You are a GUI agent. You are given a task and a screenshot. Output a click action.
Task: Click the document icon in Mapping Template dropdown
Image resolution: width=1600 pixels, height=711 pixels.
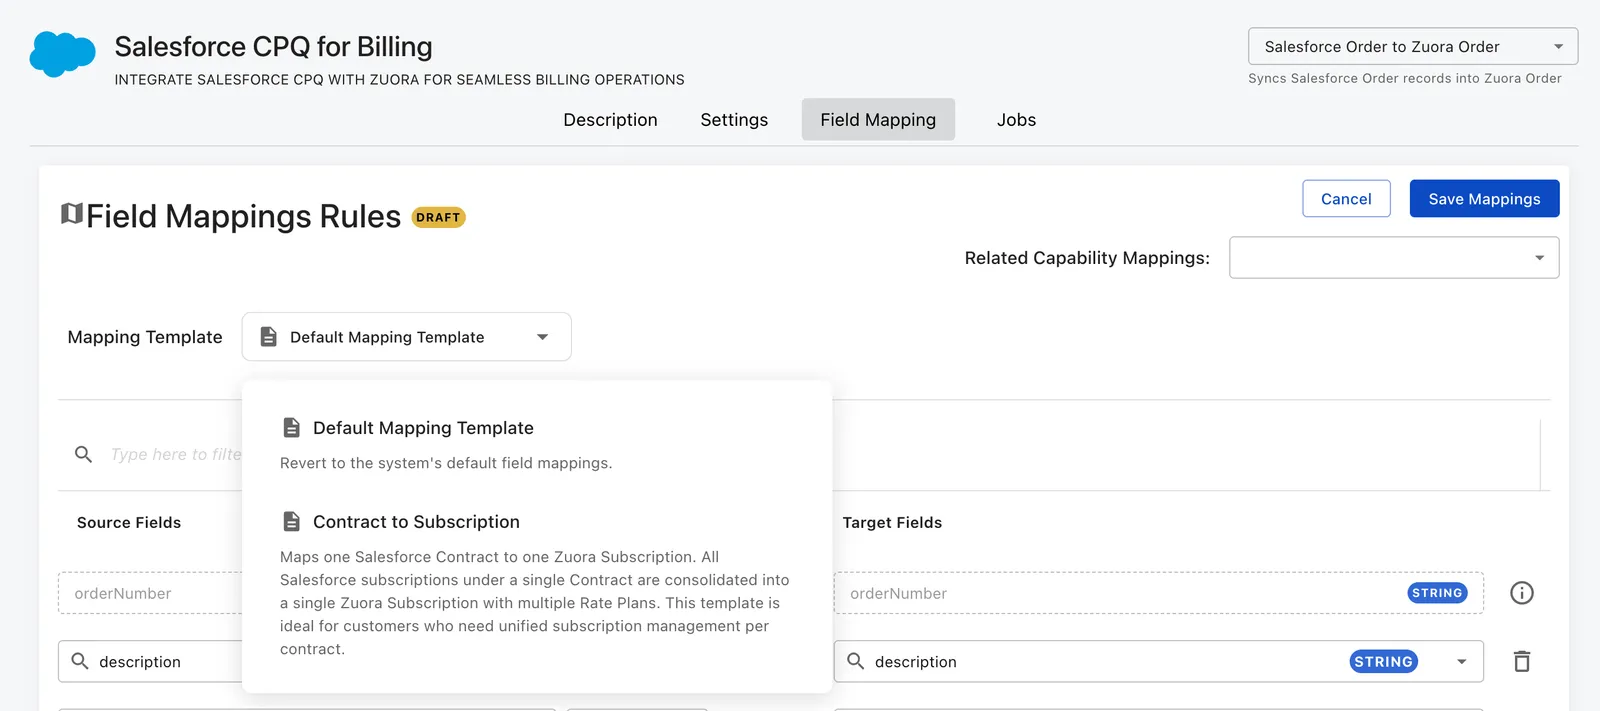(268, 337)
